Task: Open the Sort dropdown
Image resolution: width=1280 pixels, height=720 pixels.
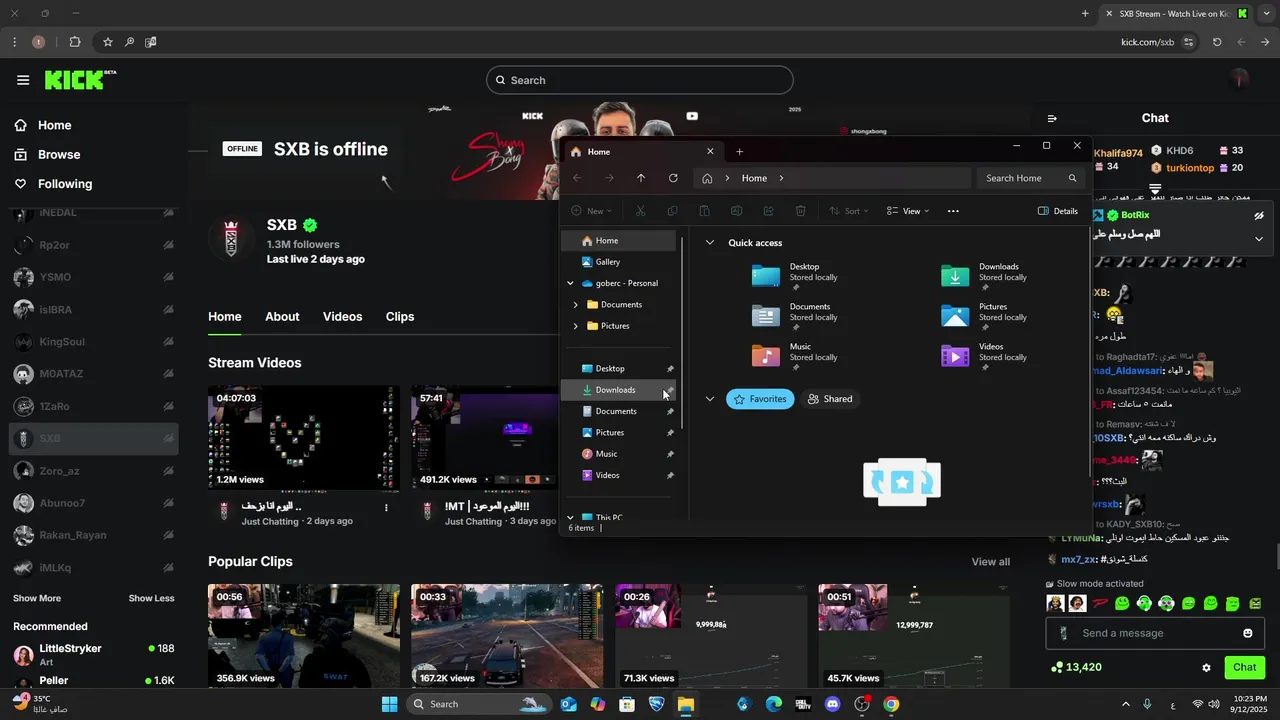Action: [849, 211]
